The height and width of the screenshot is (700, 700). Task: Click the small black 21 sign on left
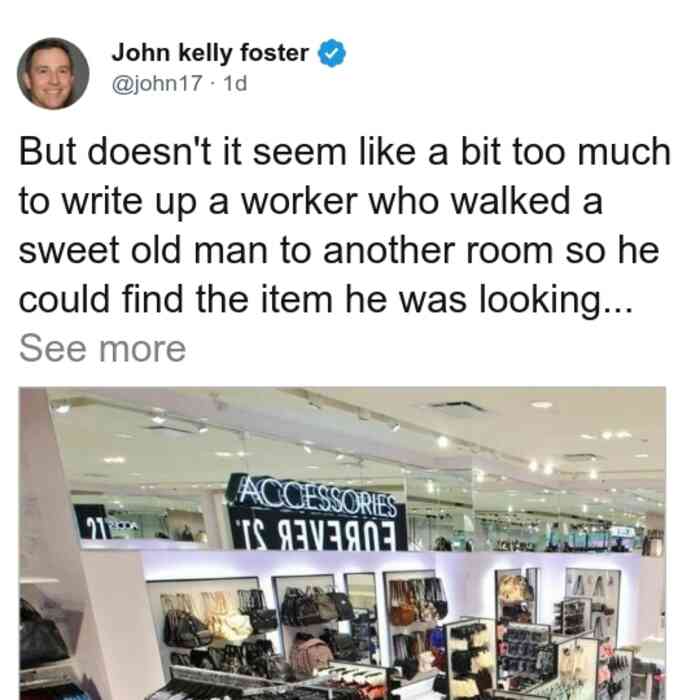pyautogui.click(x=93, y=523)
